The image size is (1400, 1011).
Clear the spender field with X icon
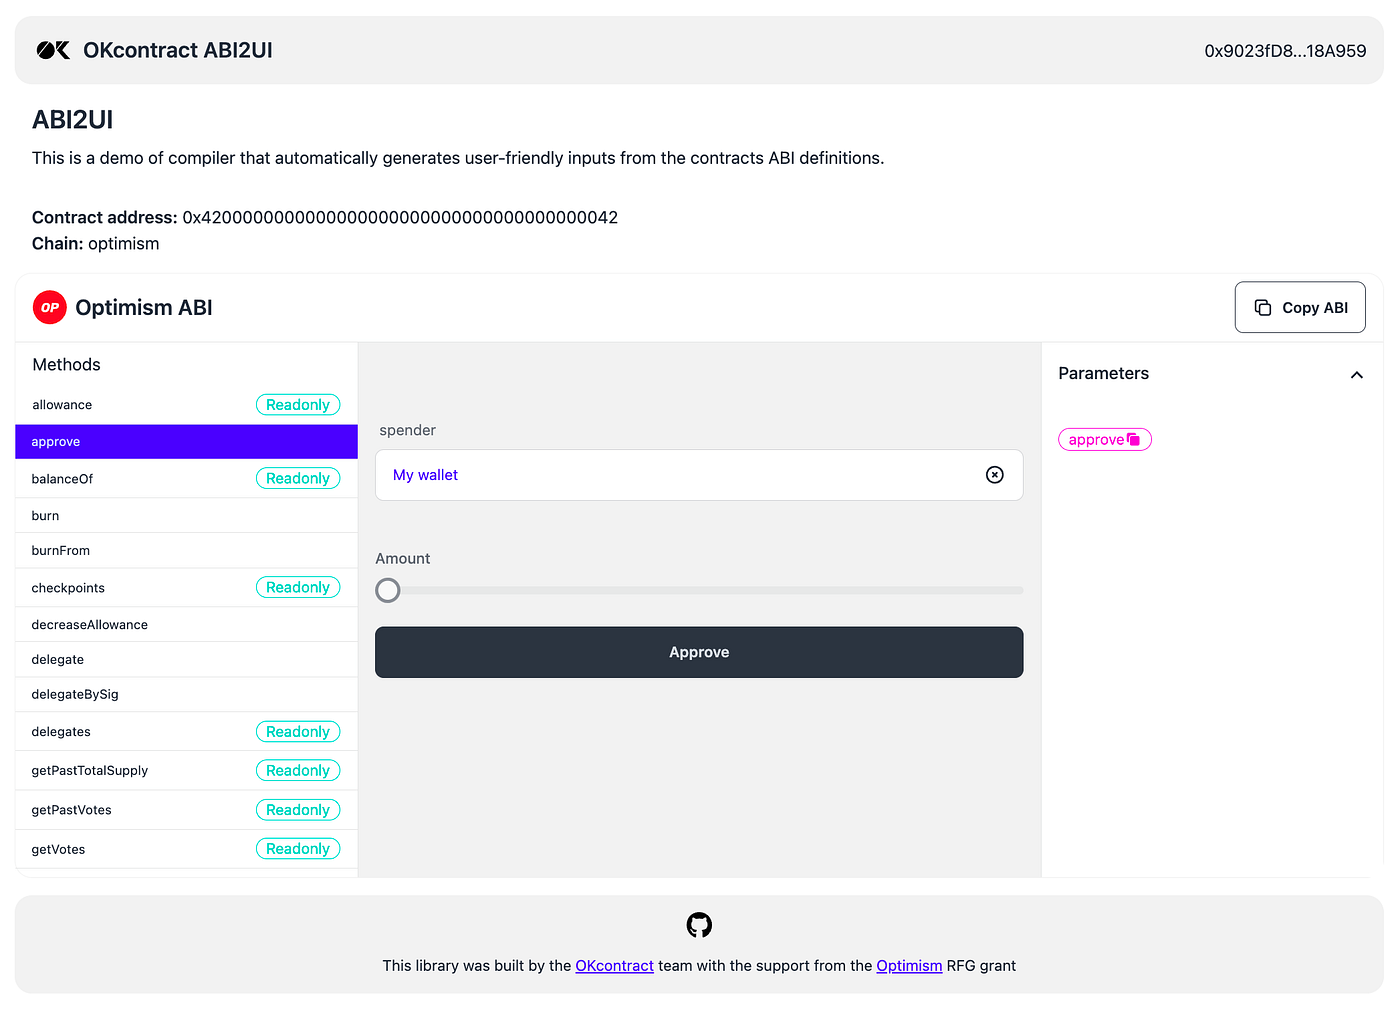994,475
